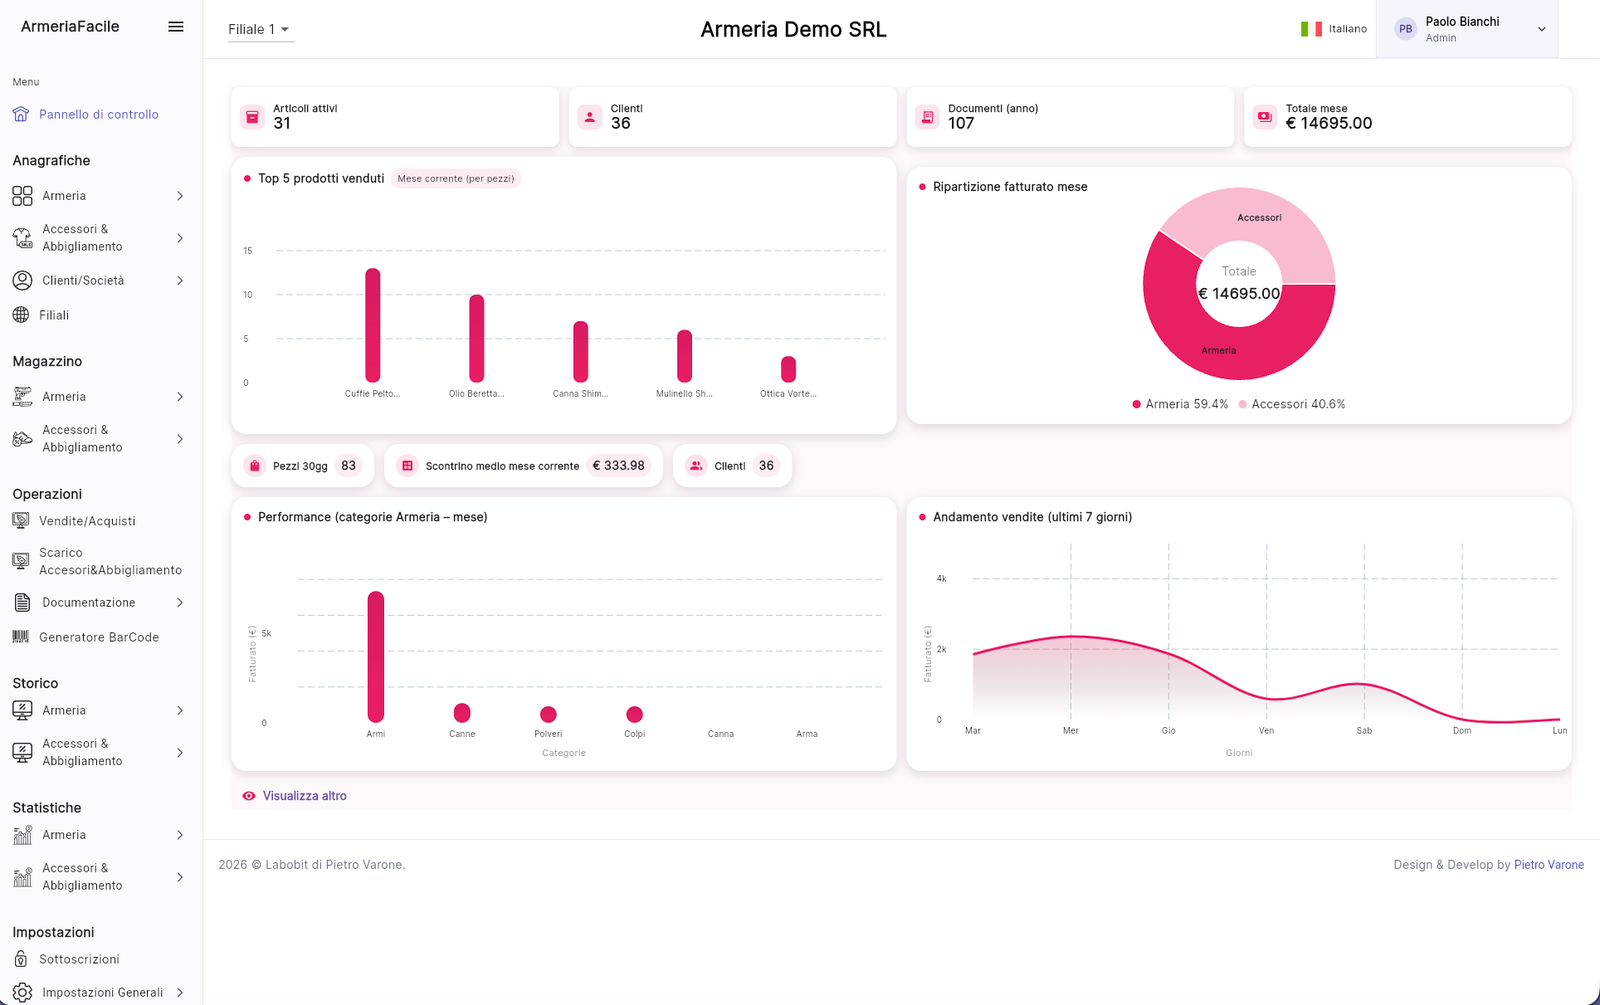The image size is (1600, 1005).
Task: Click the Sottoscrizioni lock icon
Action: click(21, 959)
